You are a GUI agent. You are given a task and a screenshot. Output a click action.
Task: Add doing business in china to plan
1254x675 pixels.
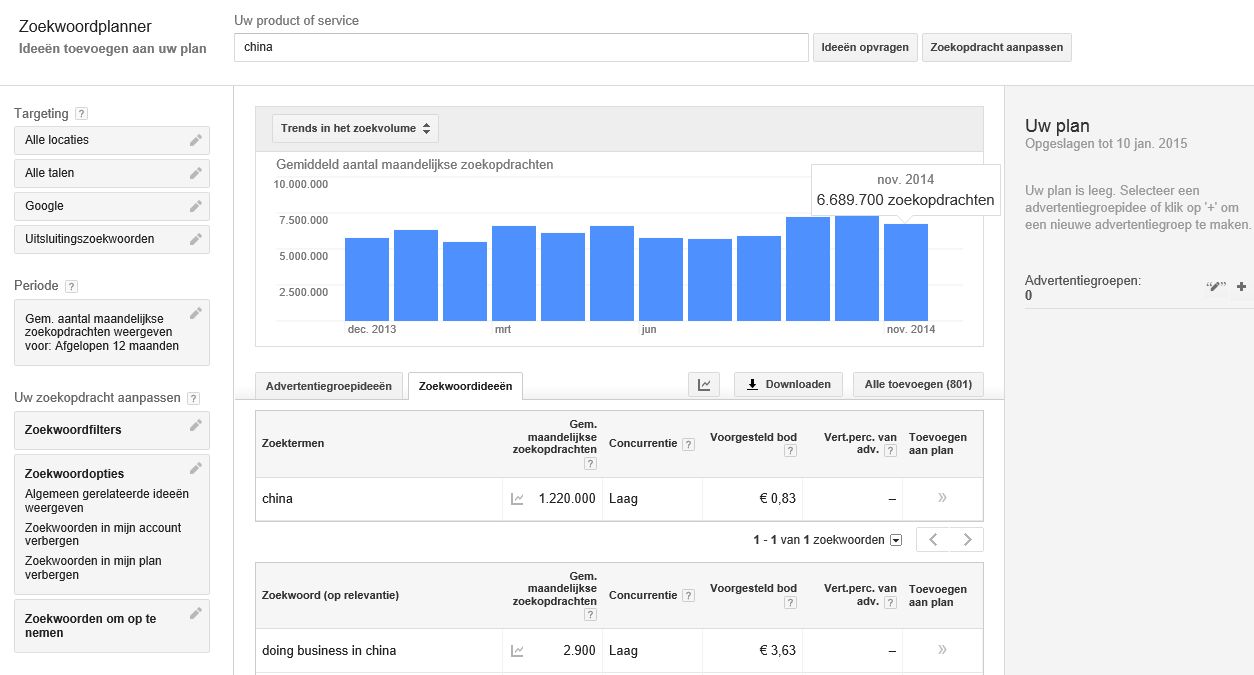(x=942, y=650)
